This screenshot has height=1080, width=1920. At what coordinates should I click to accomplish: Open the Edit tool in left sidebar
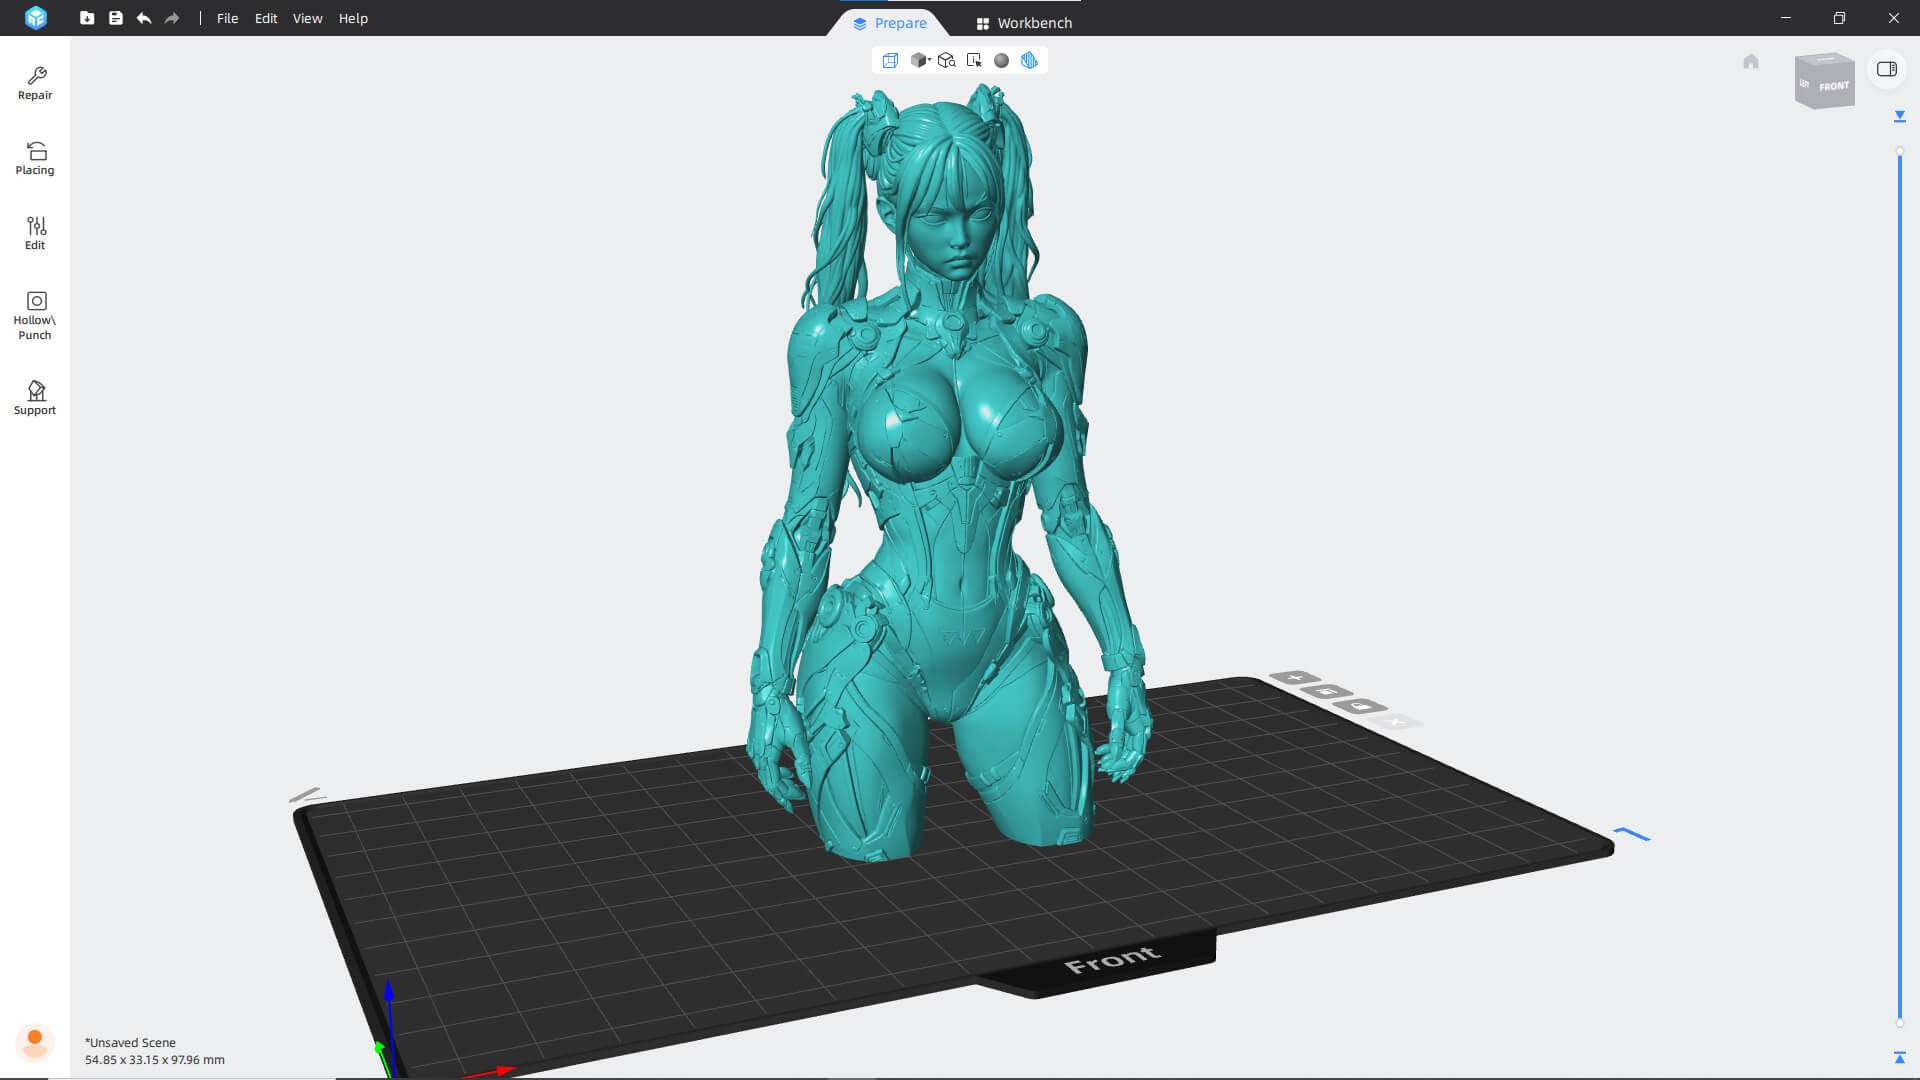[x=35, y=233]
